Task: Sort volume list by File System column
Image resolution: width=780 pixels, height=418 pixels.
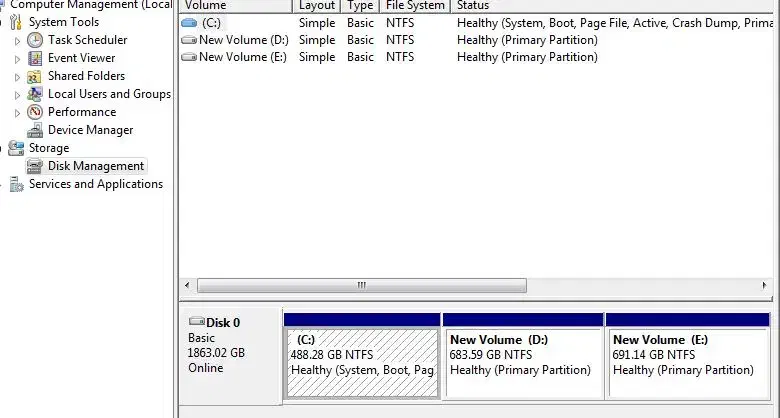Action: tap(414, 6)
